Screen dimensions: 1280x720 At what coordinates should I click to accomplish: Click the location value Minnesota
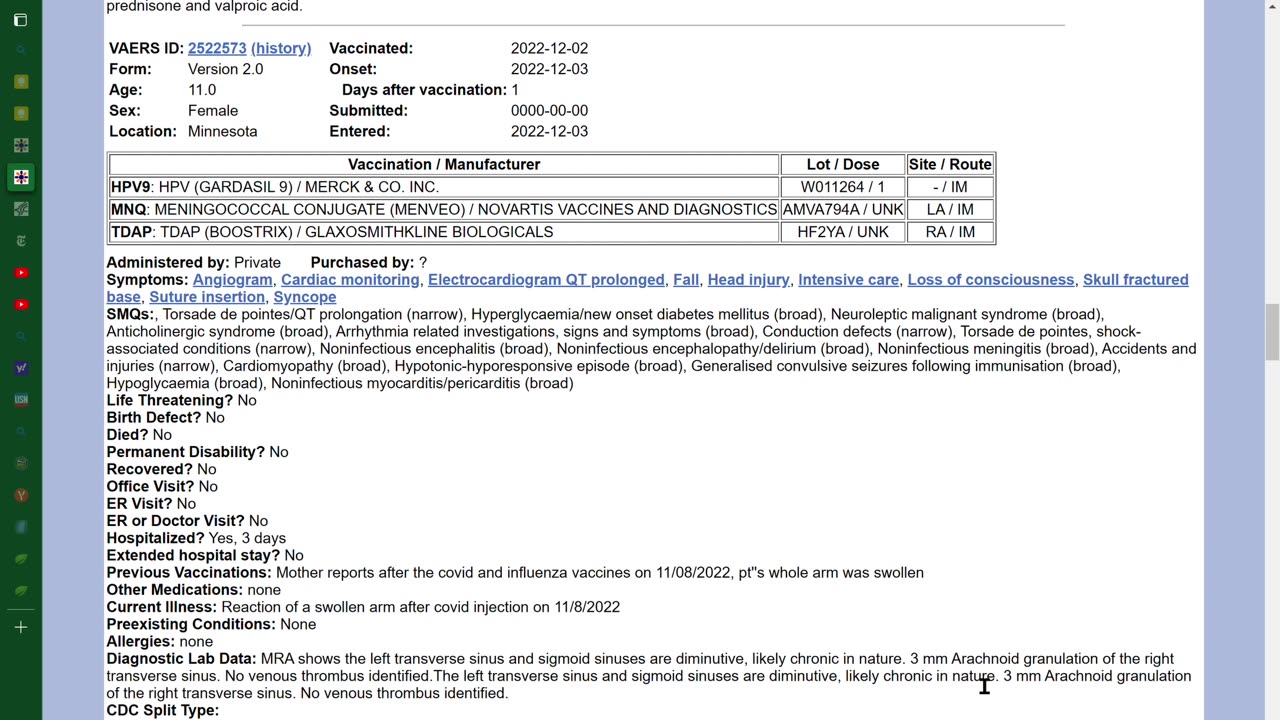click(222, 131)
